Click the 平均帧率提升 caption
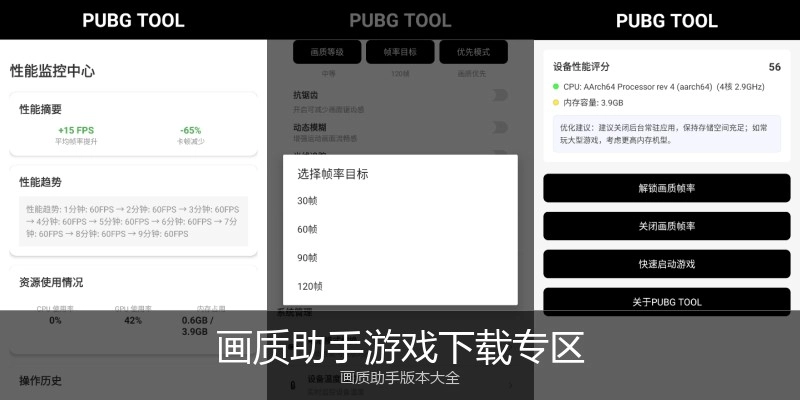The image size is (800, 400). point(76,141)
